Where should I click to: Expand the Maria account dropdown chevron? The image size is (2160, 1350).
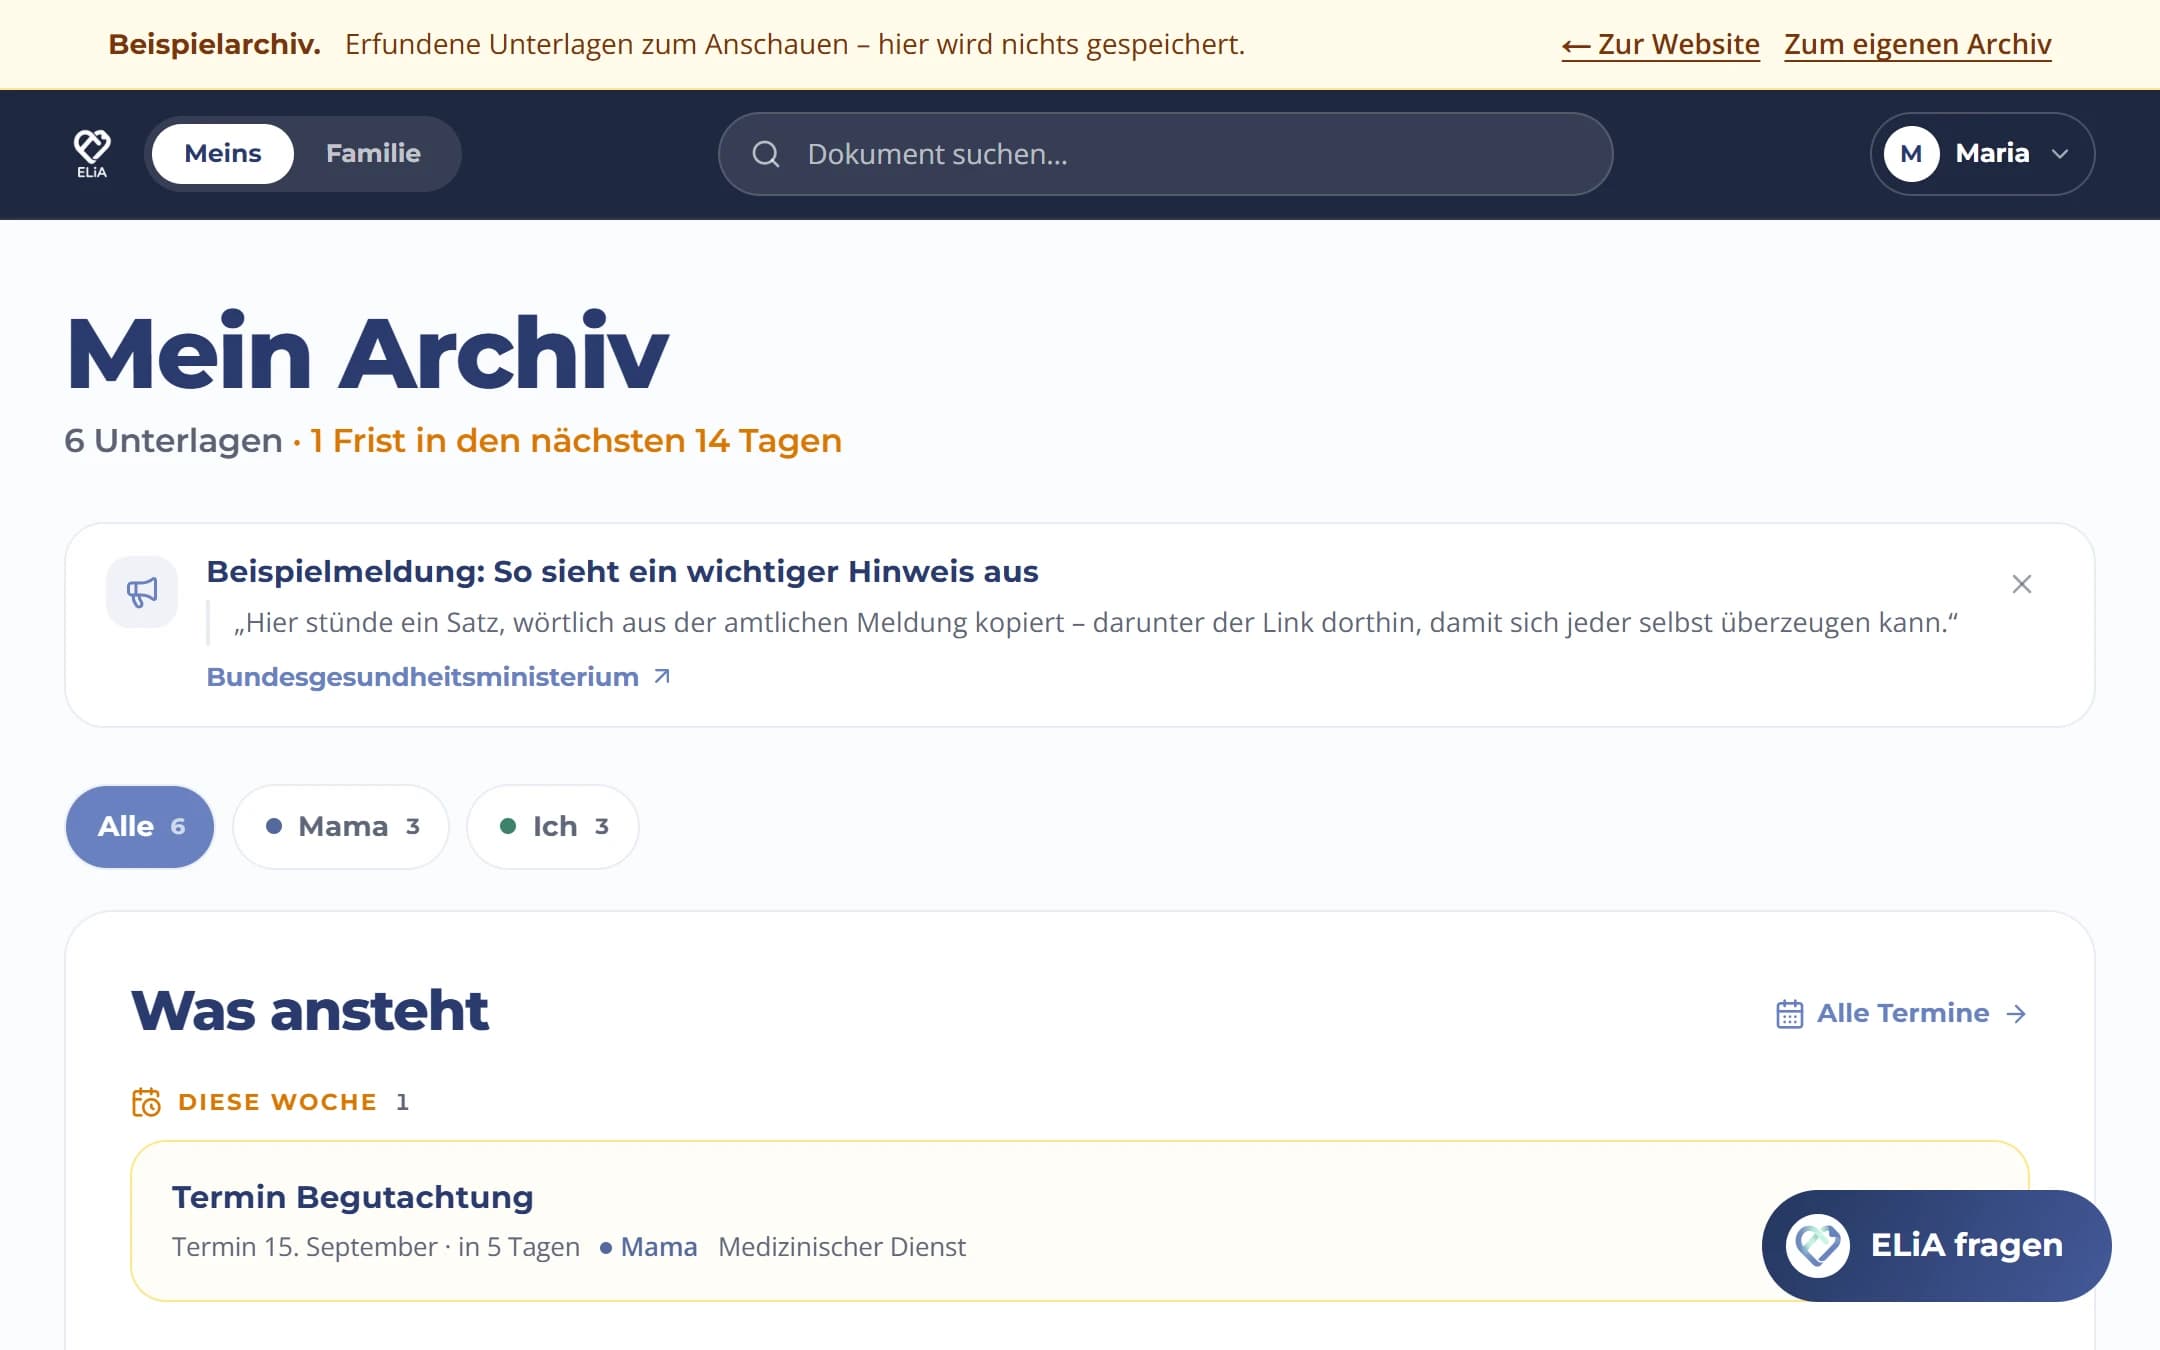(x=2059, y=154)
